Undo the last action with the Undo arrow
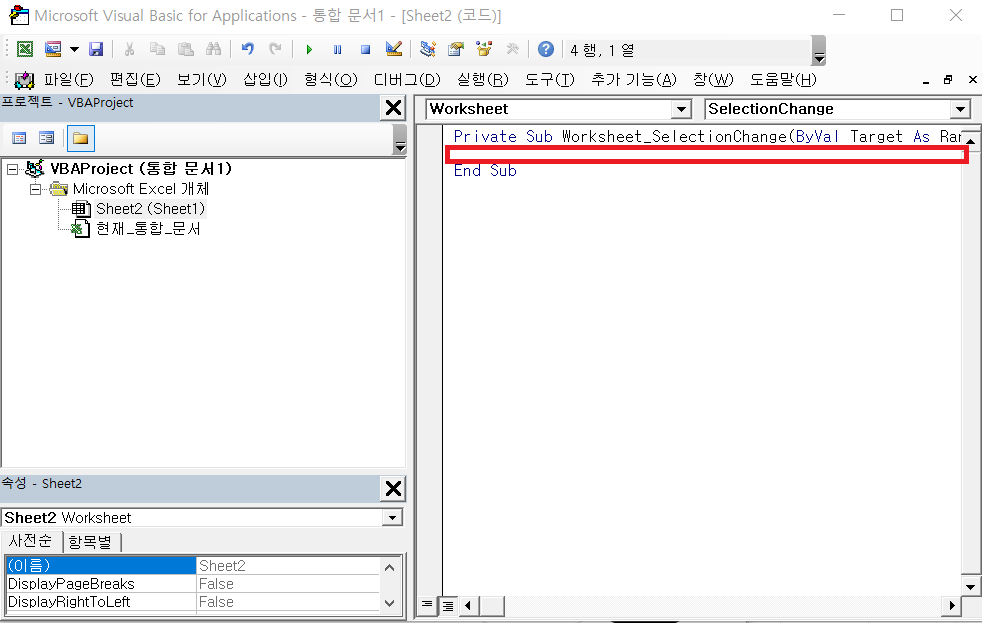The width and height of the screenshot is (984, 623). click(x=247, y=49)
